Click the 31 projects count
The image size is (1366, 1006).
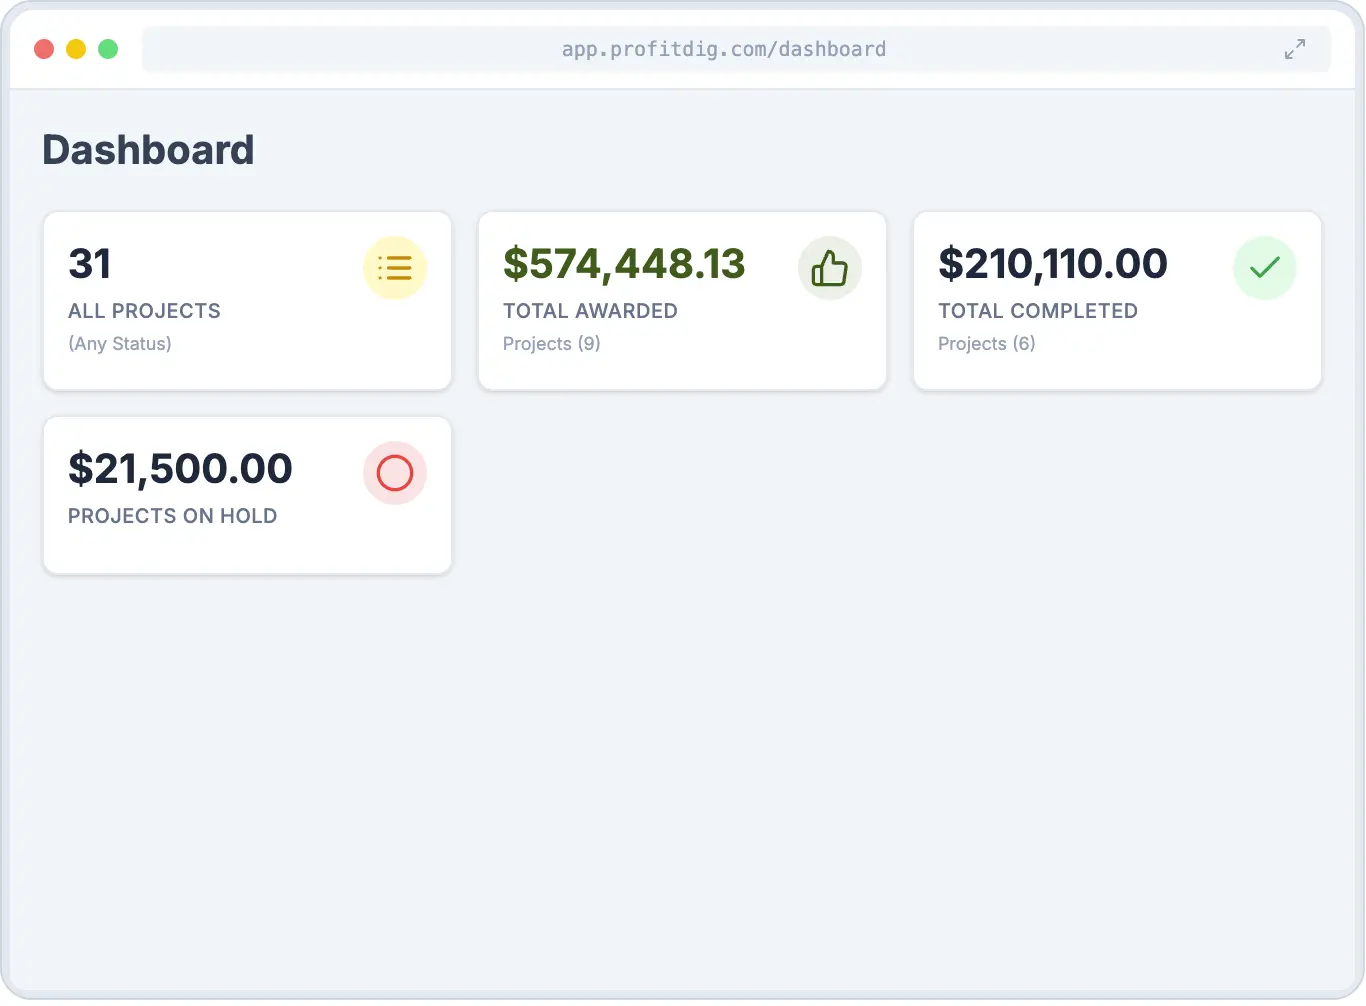click(90, 263)
